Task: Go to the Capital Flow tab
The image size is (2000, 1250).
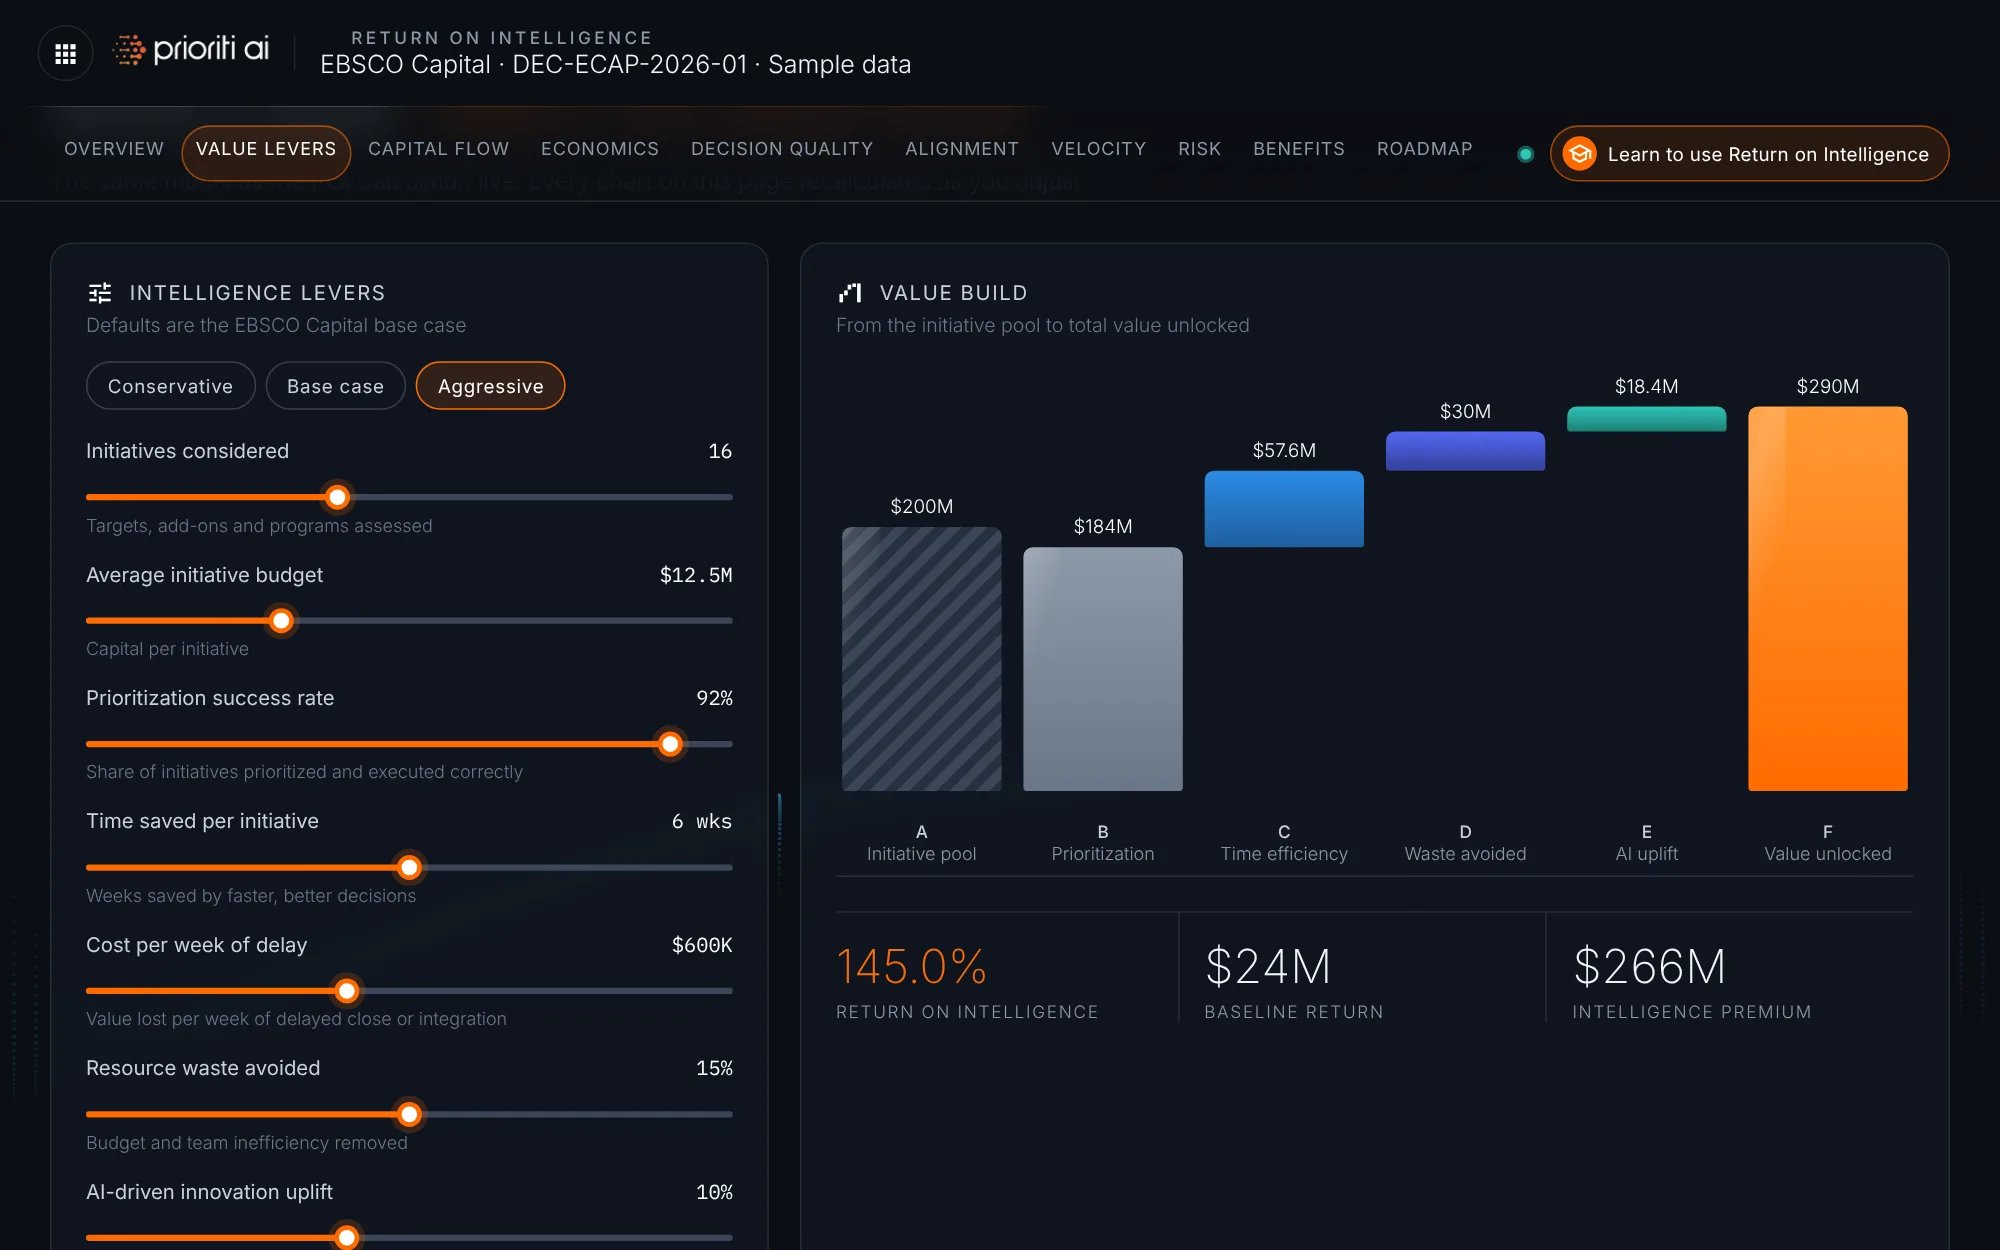Action: 439,149
